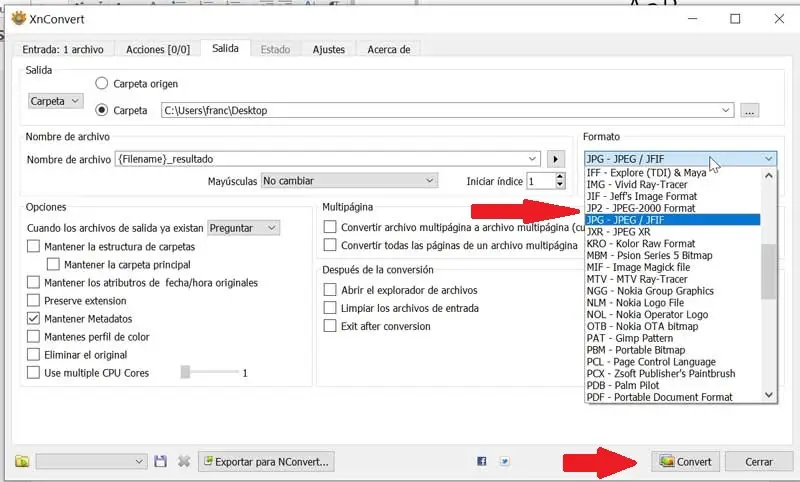Select IFF - Explore (TDI) & Maya format
Screen dimensions: 800x482
(x=672, y=172)
